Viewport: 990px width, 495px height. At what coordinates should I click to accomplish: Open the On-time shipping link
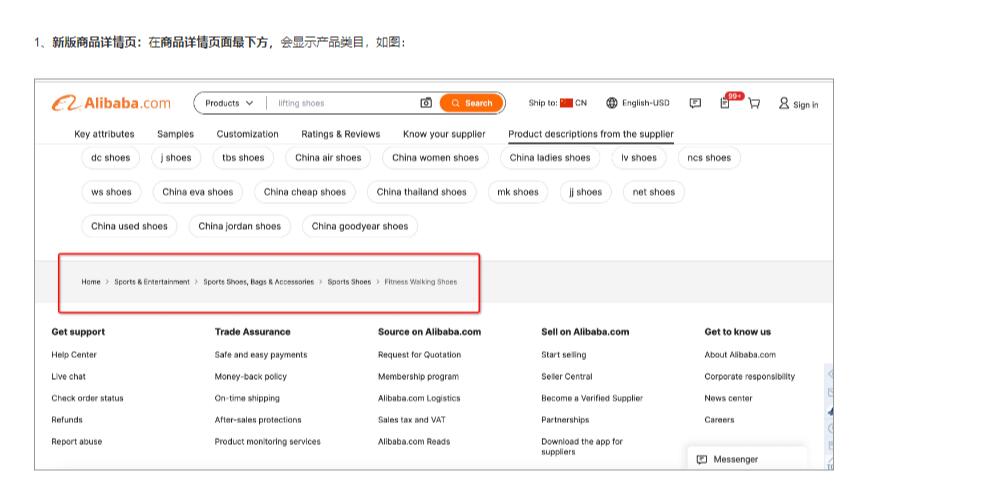point(247,398)
